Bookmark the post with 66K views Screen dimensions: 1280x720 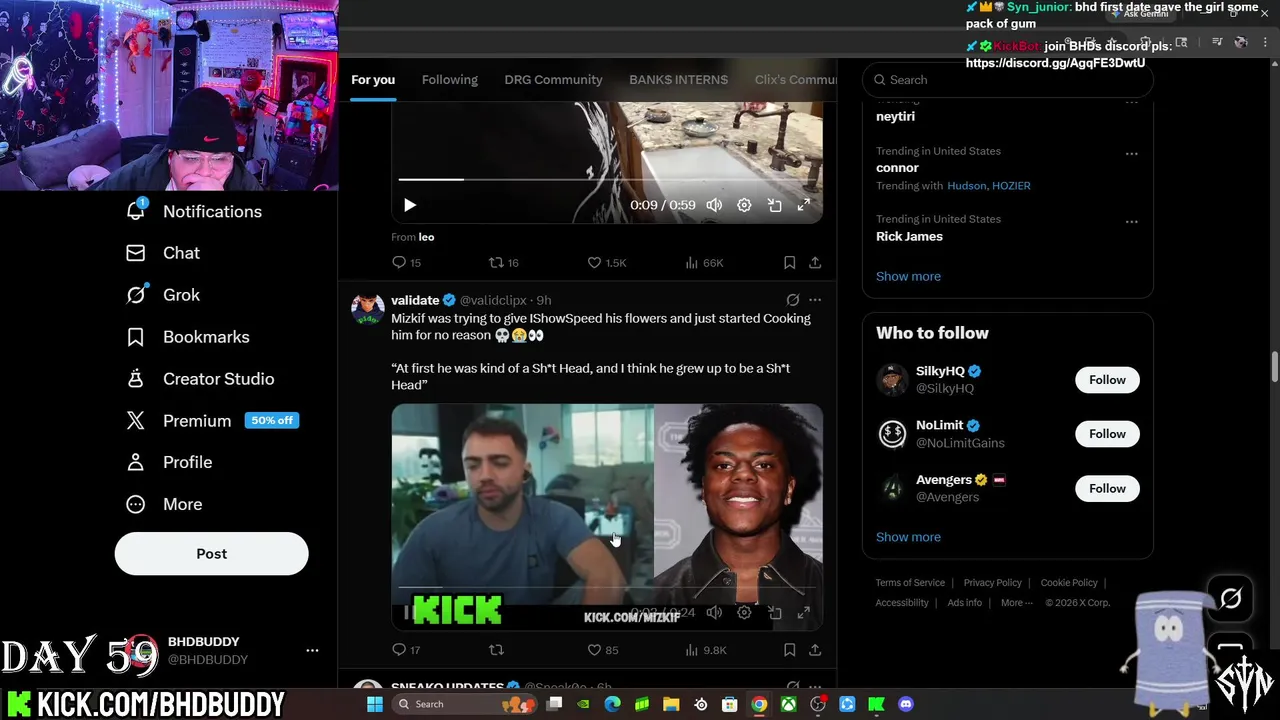point(789,263)
